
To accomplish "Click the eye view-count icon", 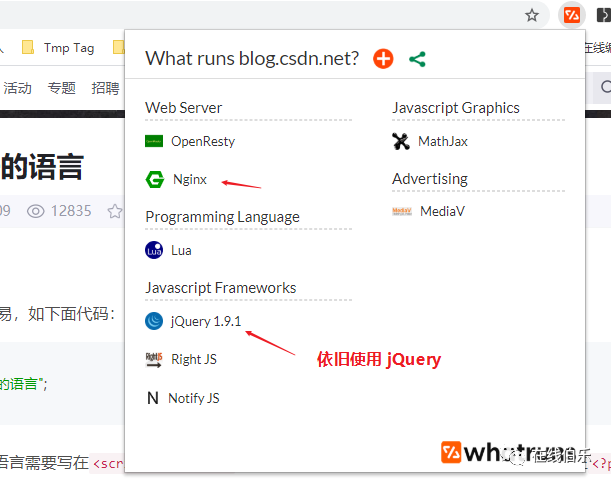I will coord(35,212).
